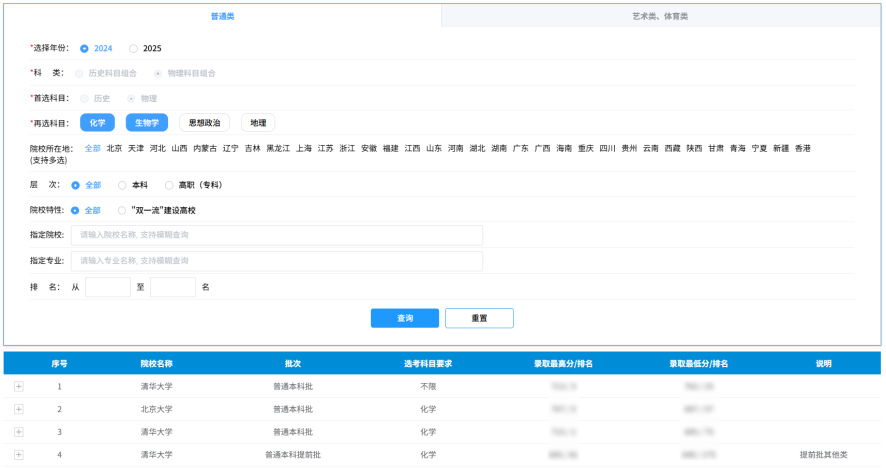Screen dimensions: 886x468
Task: Filter schools by 重庆 location
Action: [586, 148]
